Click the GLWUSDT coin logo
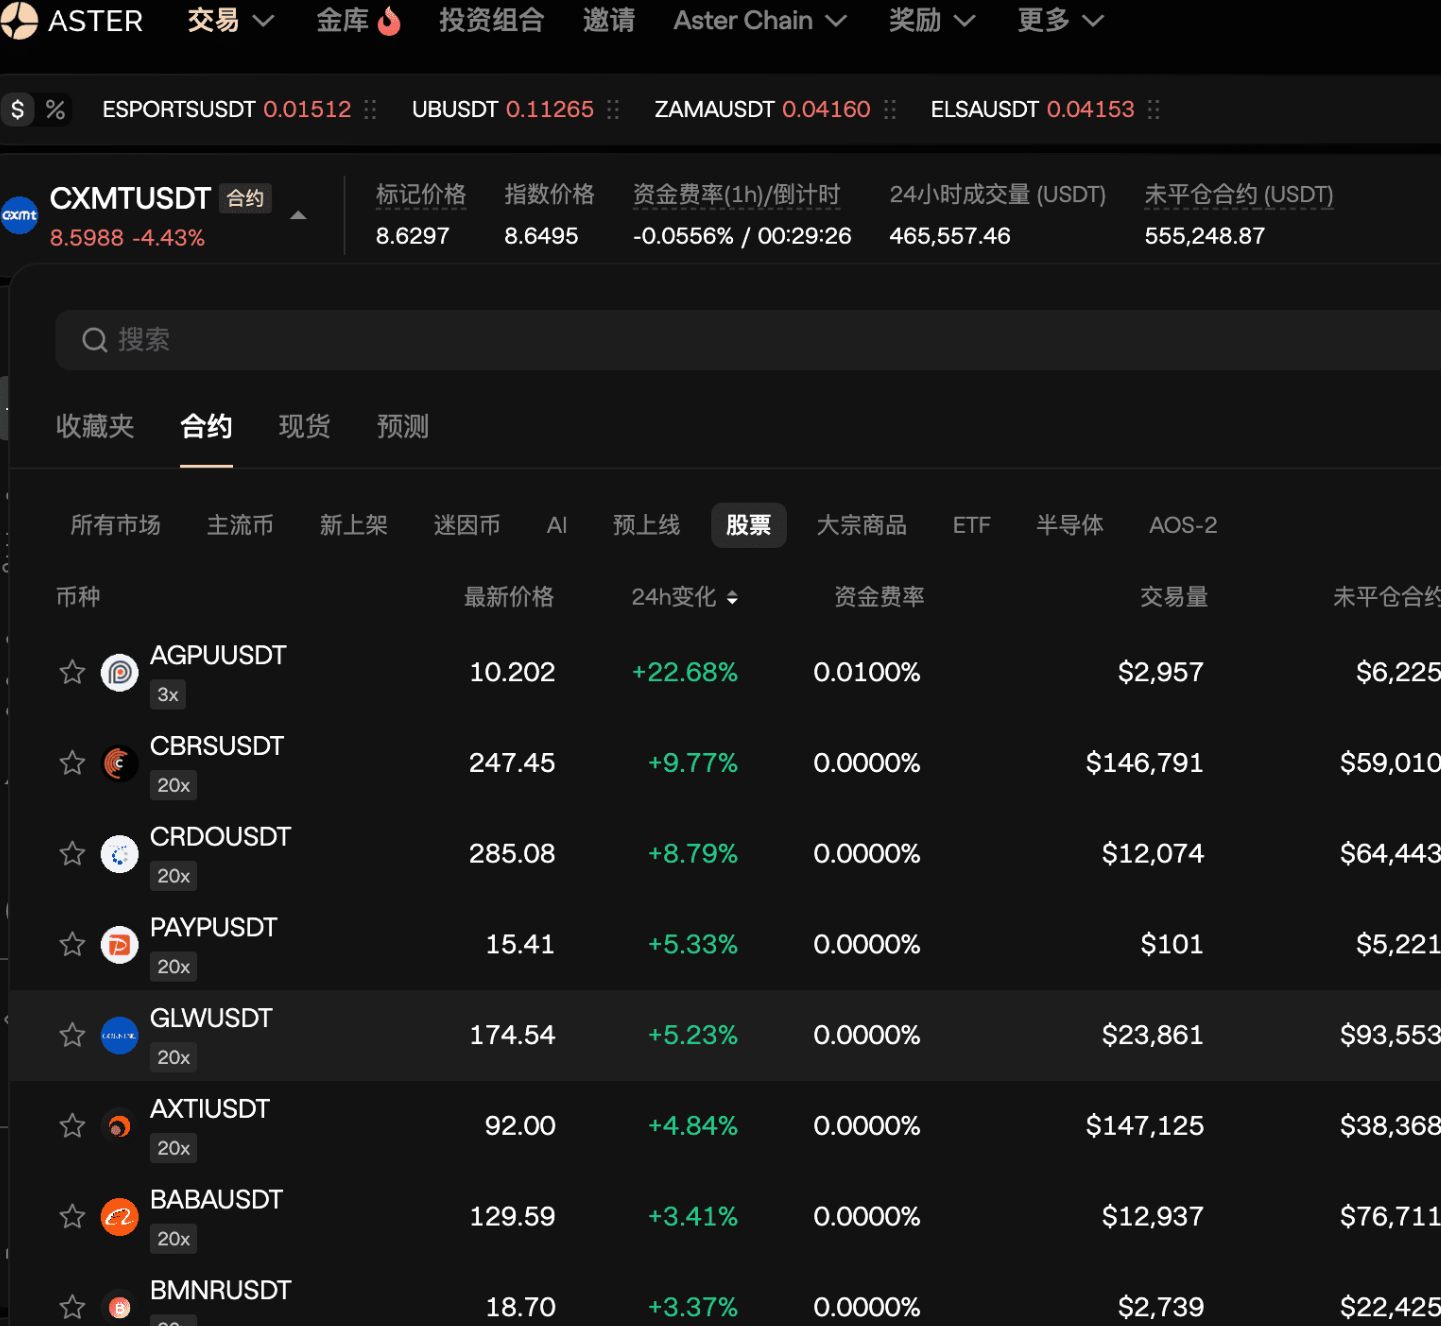Viewport: 1441px width, 1326px height. tap(120, 1035)
